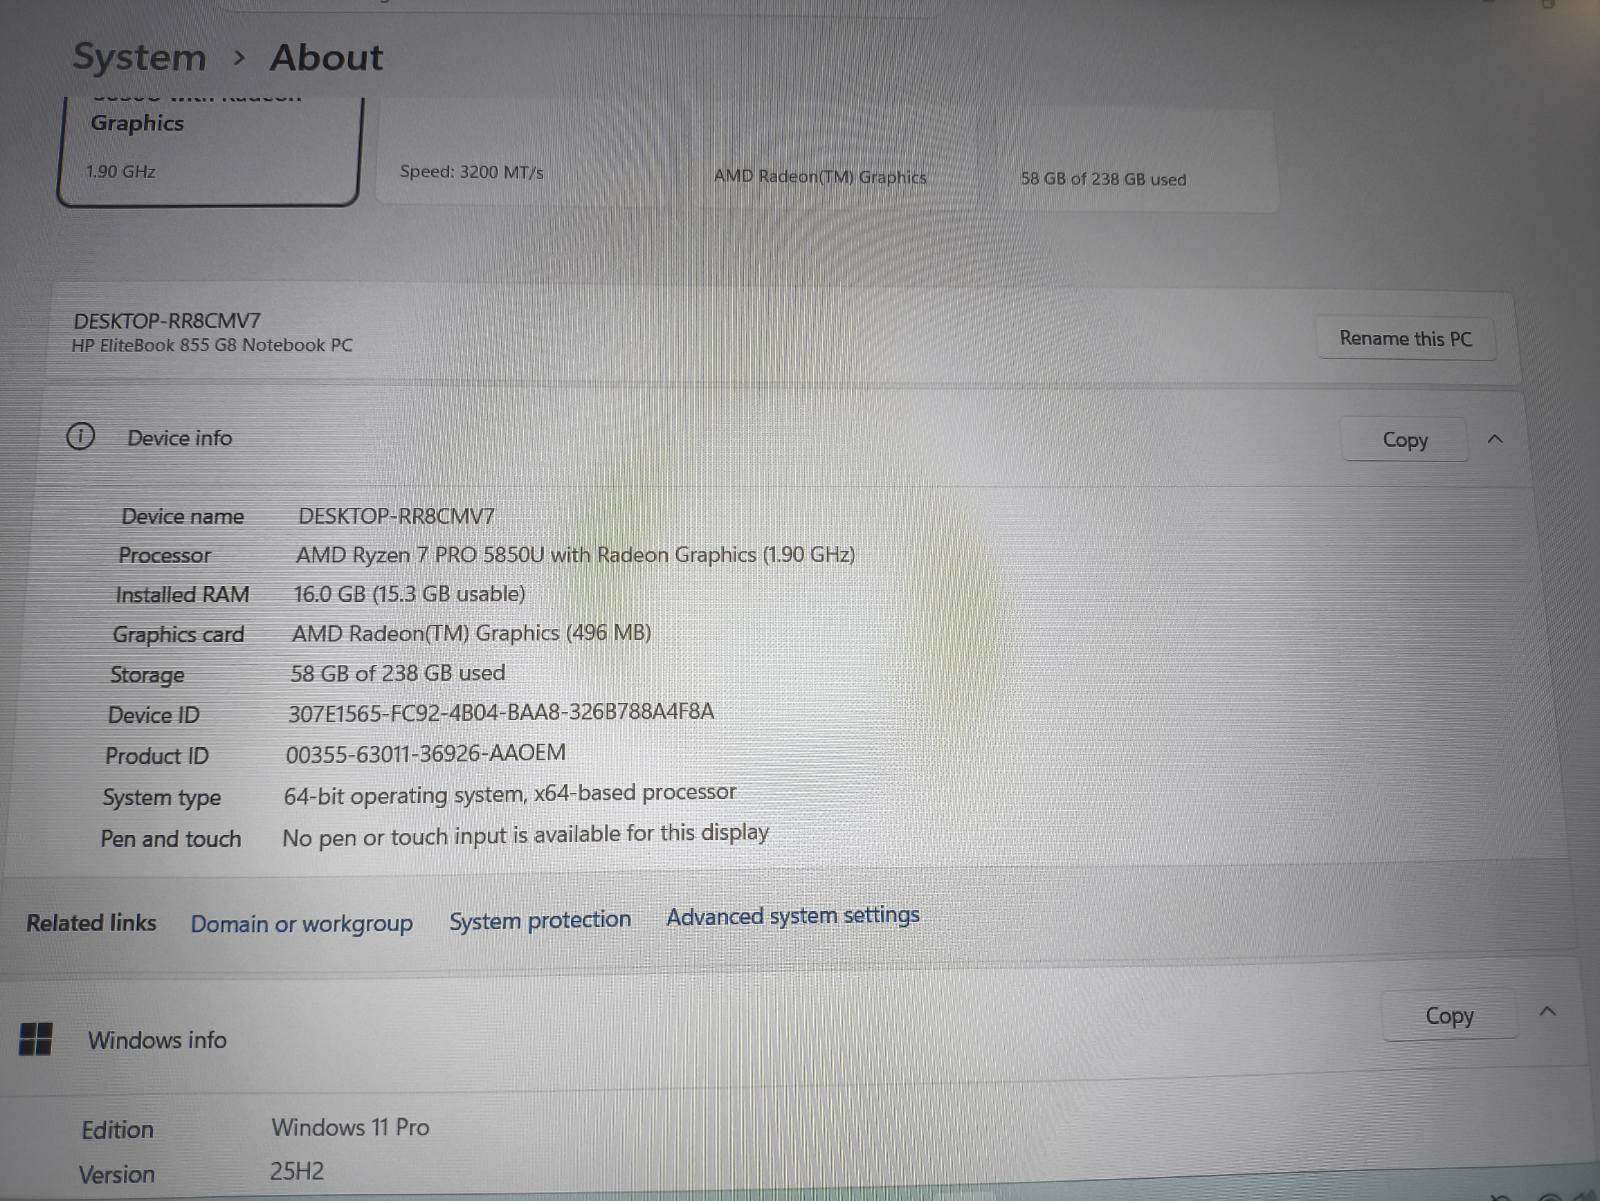Select the processor card showing 1.90 GHz

click(x=209, y=150)
